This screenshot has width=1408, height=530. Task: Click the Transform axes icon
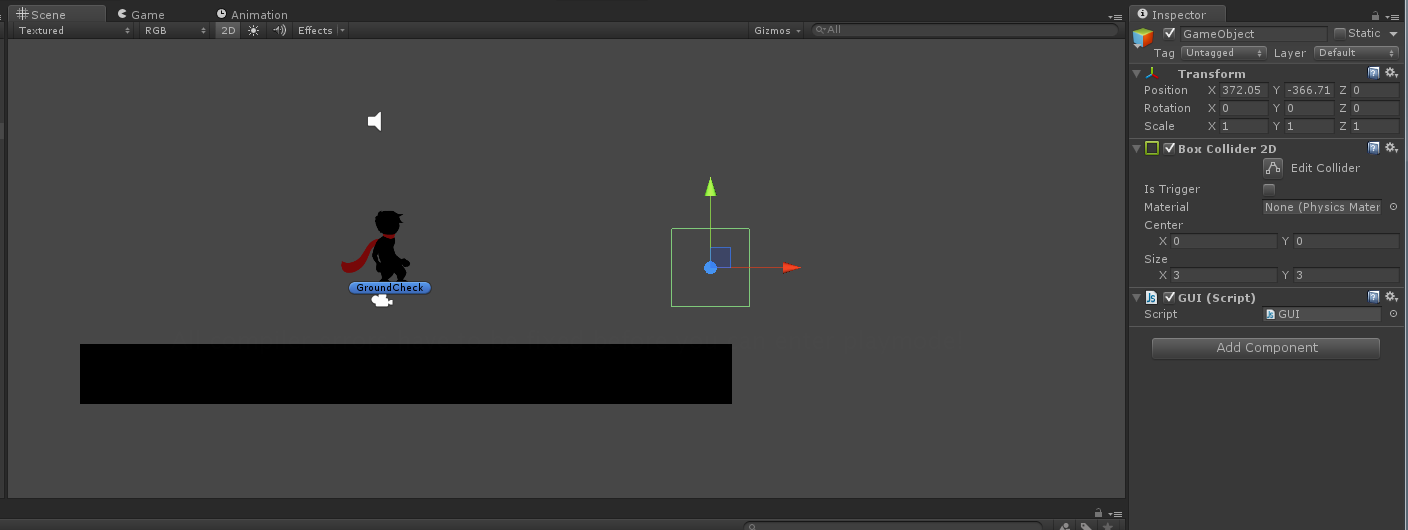1153,73
